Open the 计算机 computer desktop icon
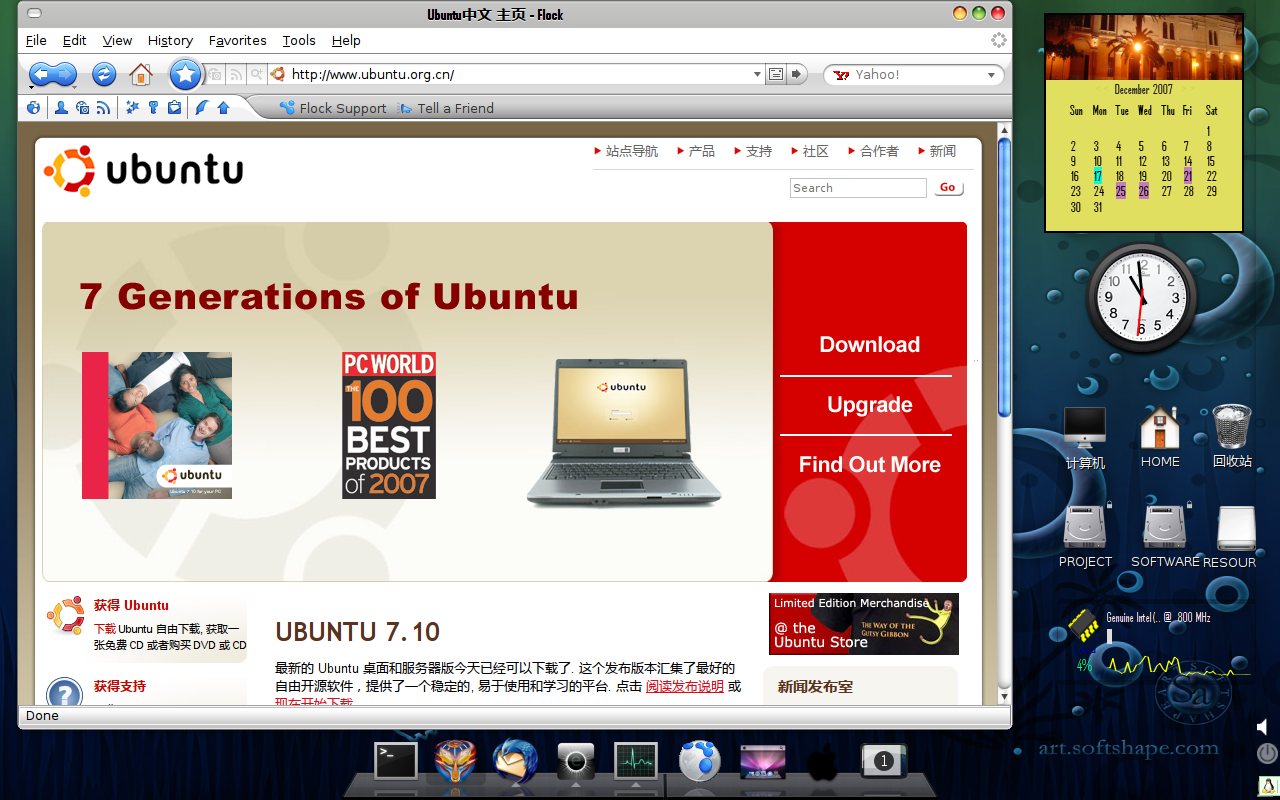The width and height of the screenshot is (1280, 800). pos(1085,438)
